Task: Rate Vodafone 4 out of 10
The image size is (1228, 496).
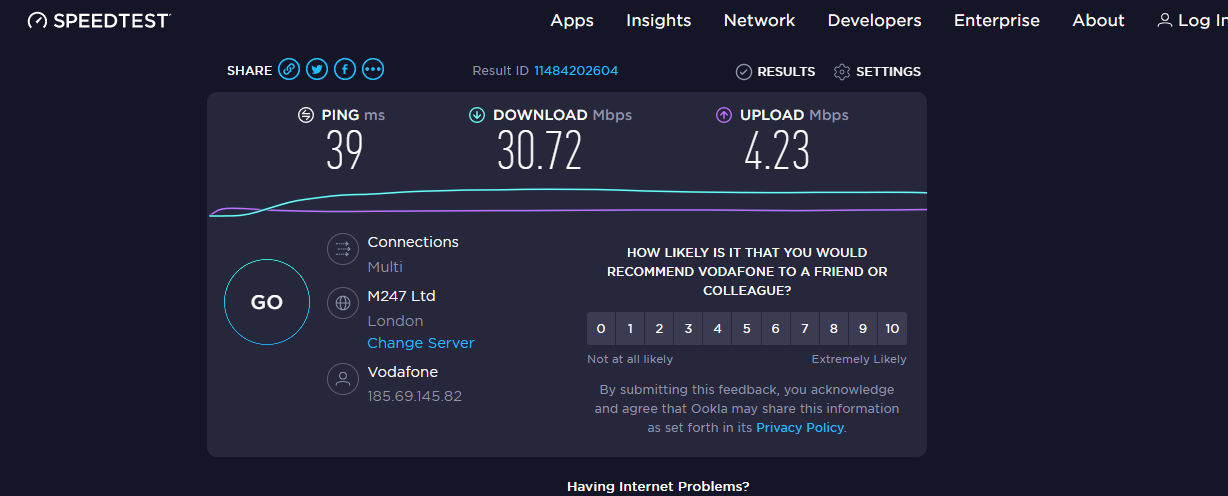Action: pos(717,328)
